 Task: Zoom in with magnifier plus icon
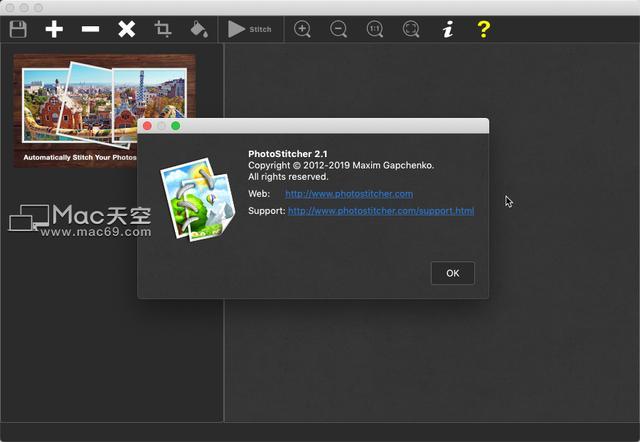pos(302,29)
